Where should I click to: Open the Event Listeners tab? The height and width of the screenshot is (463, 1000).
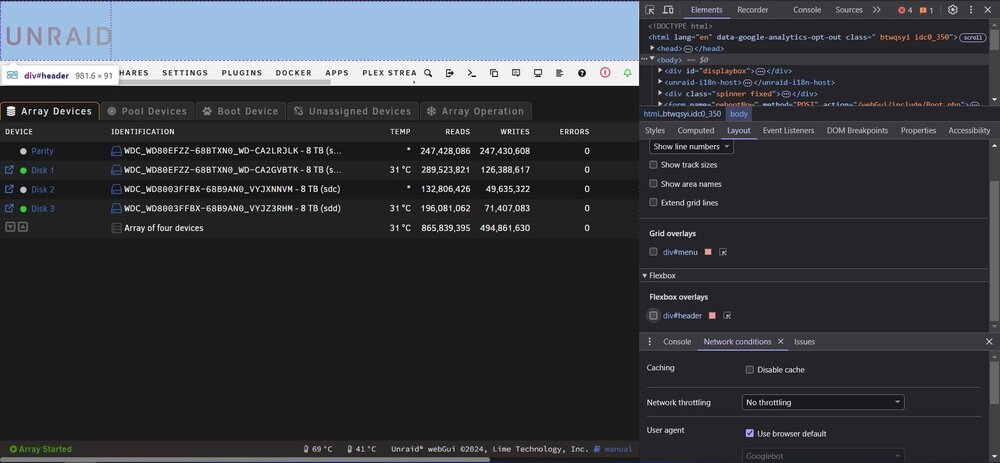[x=788, y=130]
